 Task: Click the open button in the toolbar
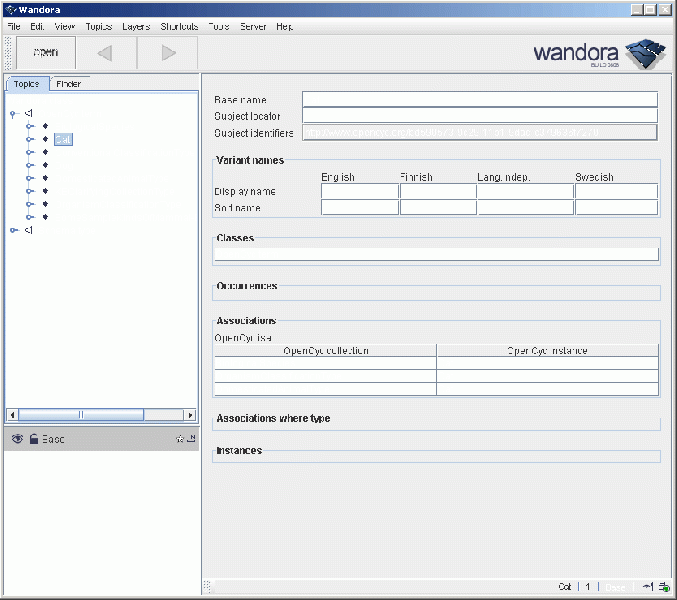(45, 53)
